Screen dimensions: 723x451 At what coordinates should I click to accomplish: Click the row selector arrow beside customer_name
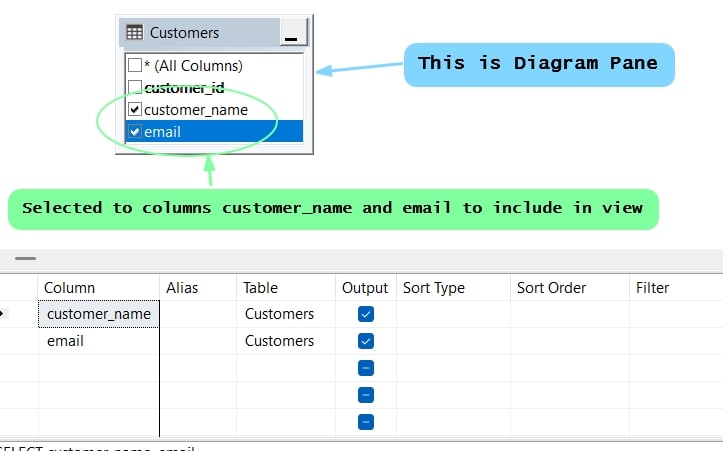(2, 314)
